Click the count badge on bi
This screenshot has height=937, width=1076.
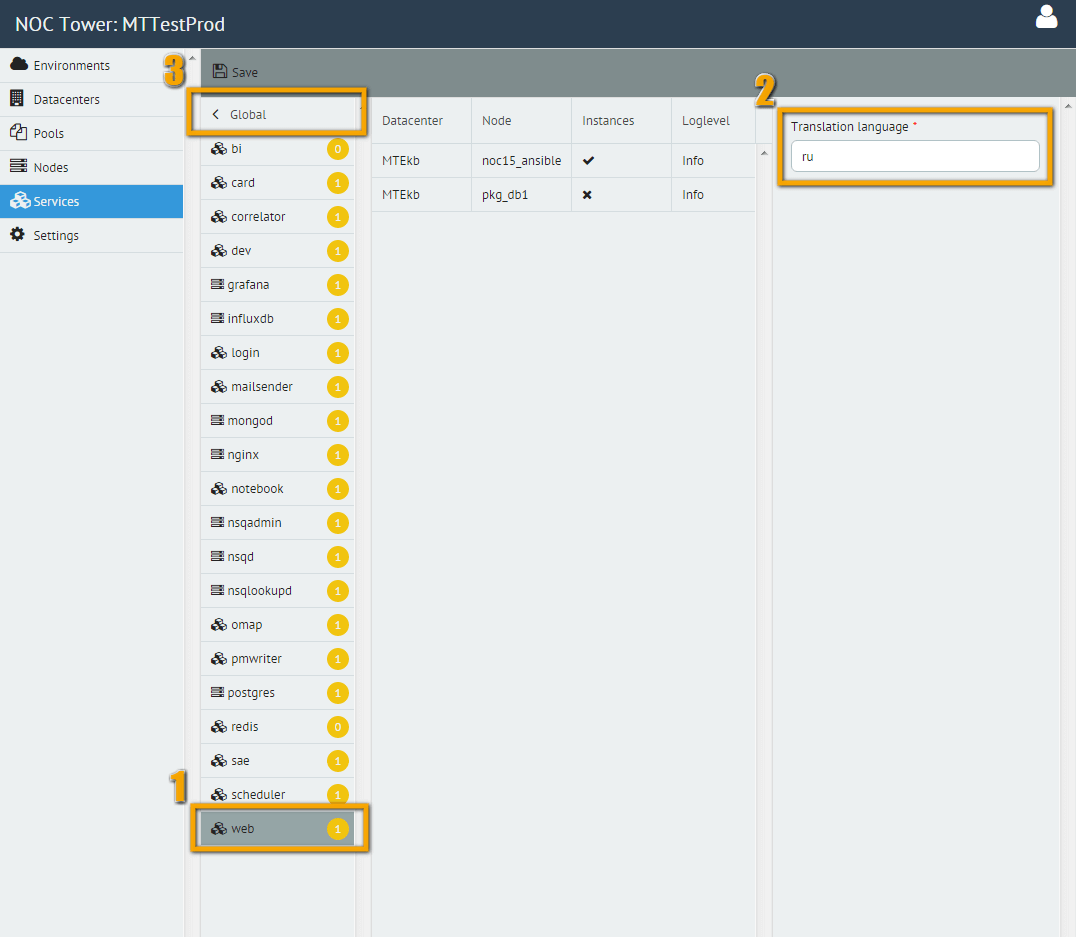(x=338, y=149)
